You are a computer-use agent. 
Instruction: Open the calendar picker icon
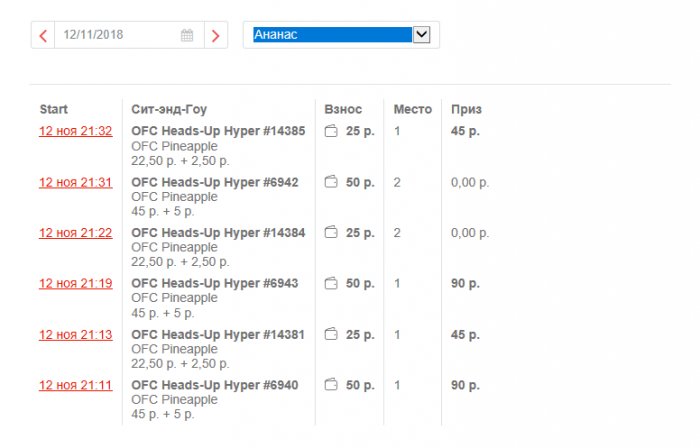[187, 35]
